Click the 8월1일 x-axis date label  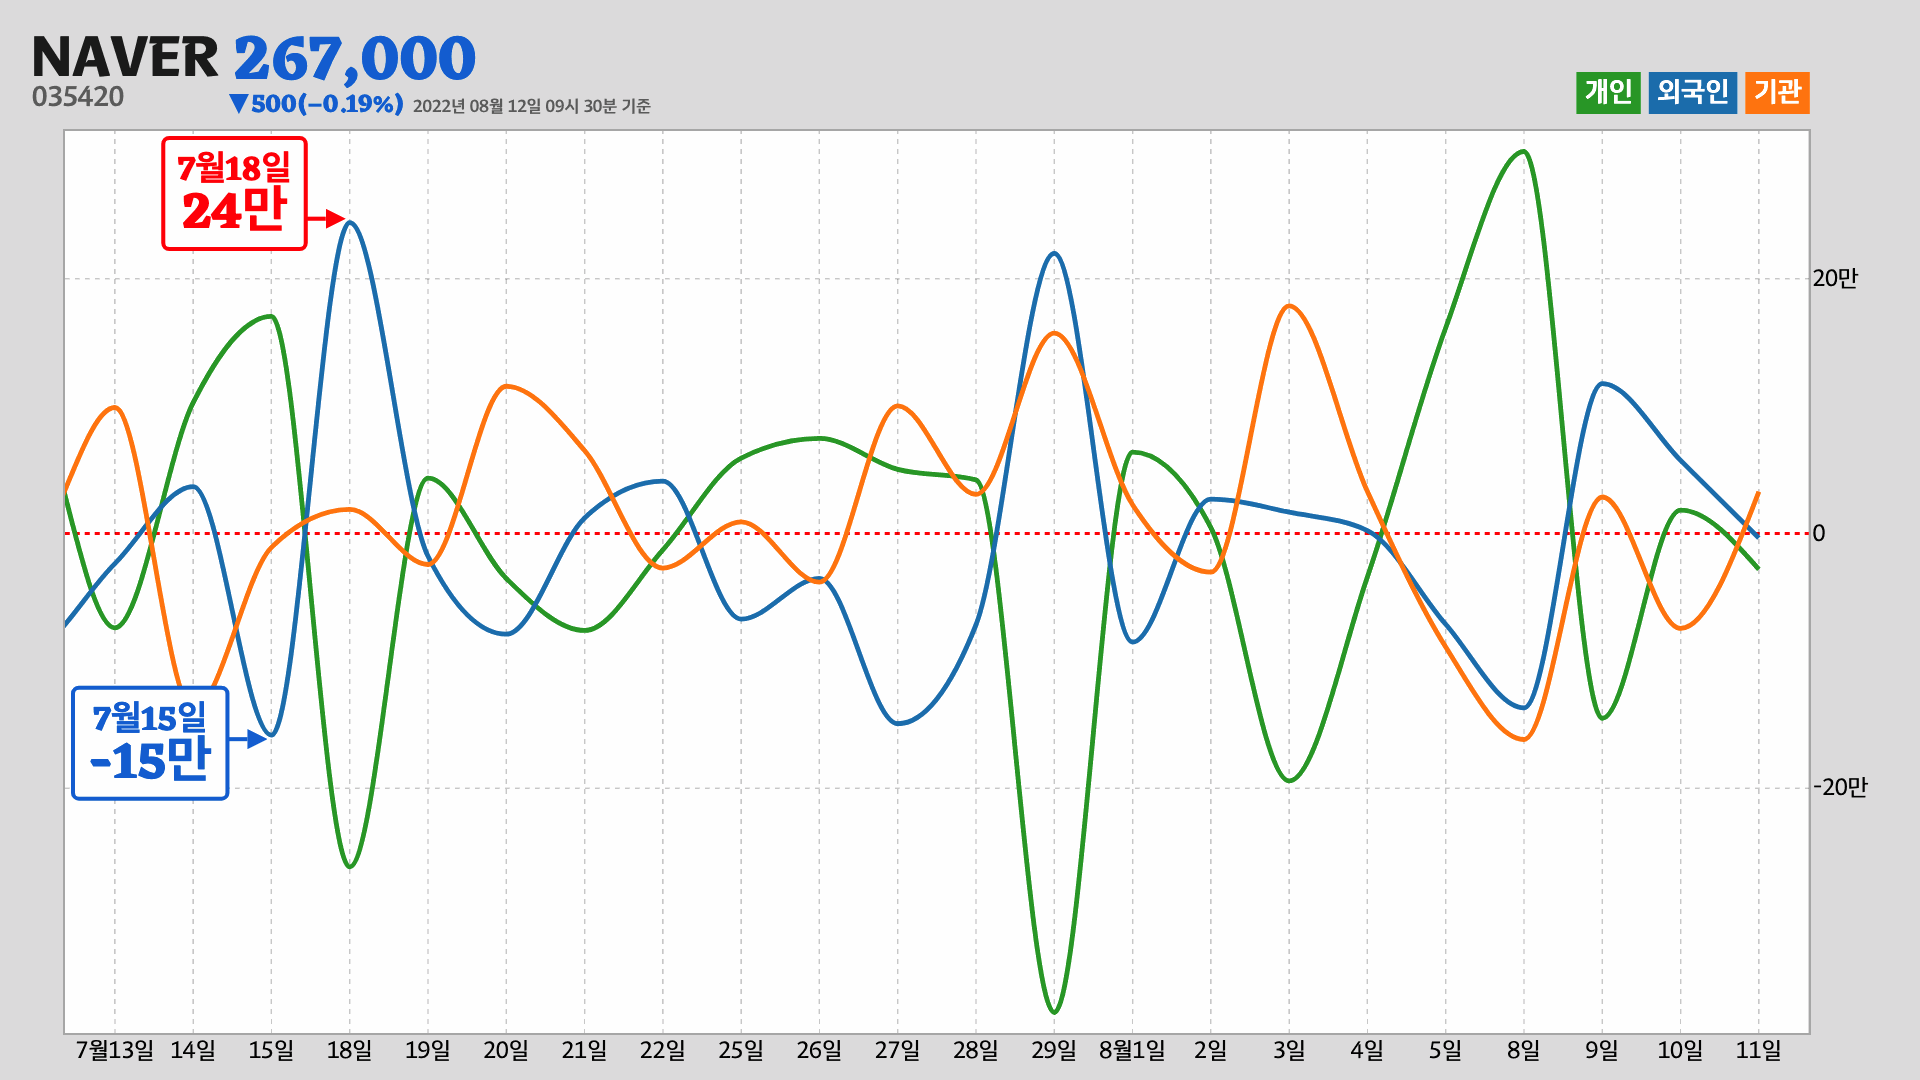point(1132,1051)
